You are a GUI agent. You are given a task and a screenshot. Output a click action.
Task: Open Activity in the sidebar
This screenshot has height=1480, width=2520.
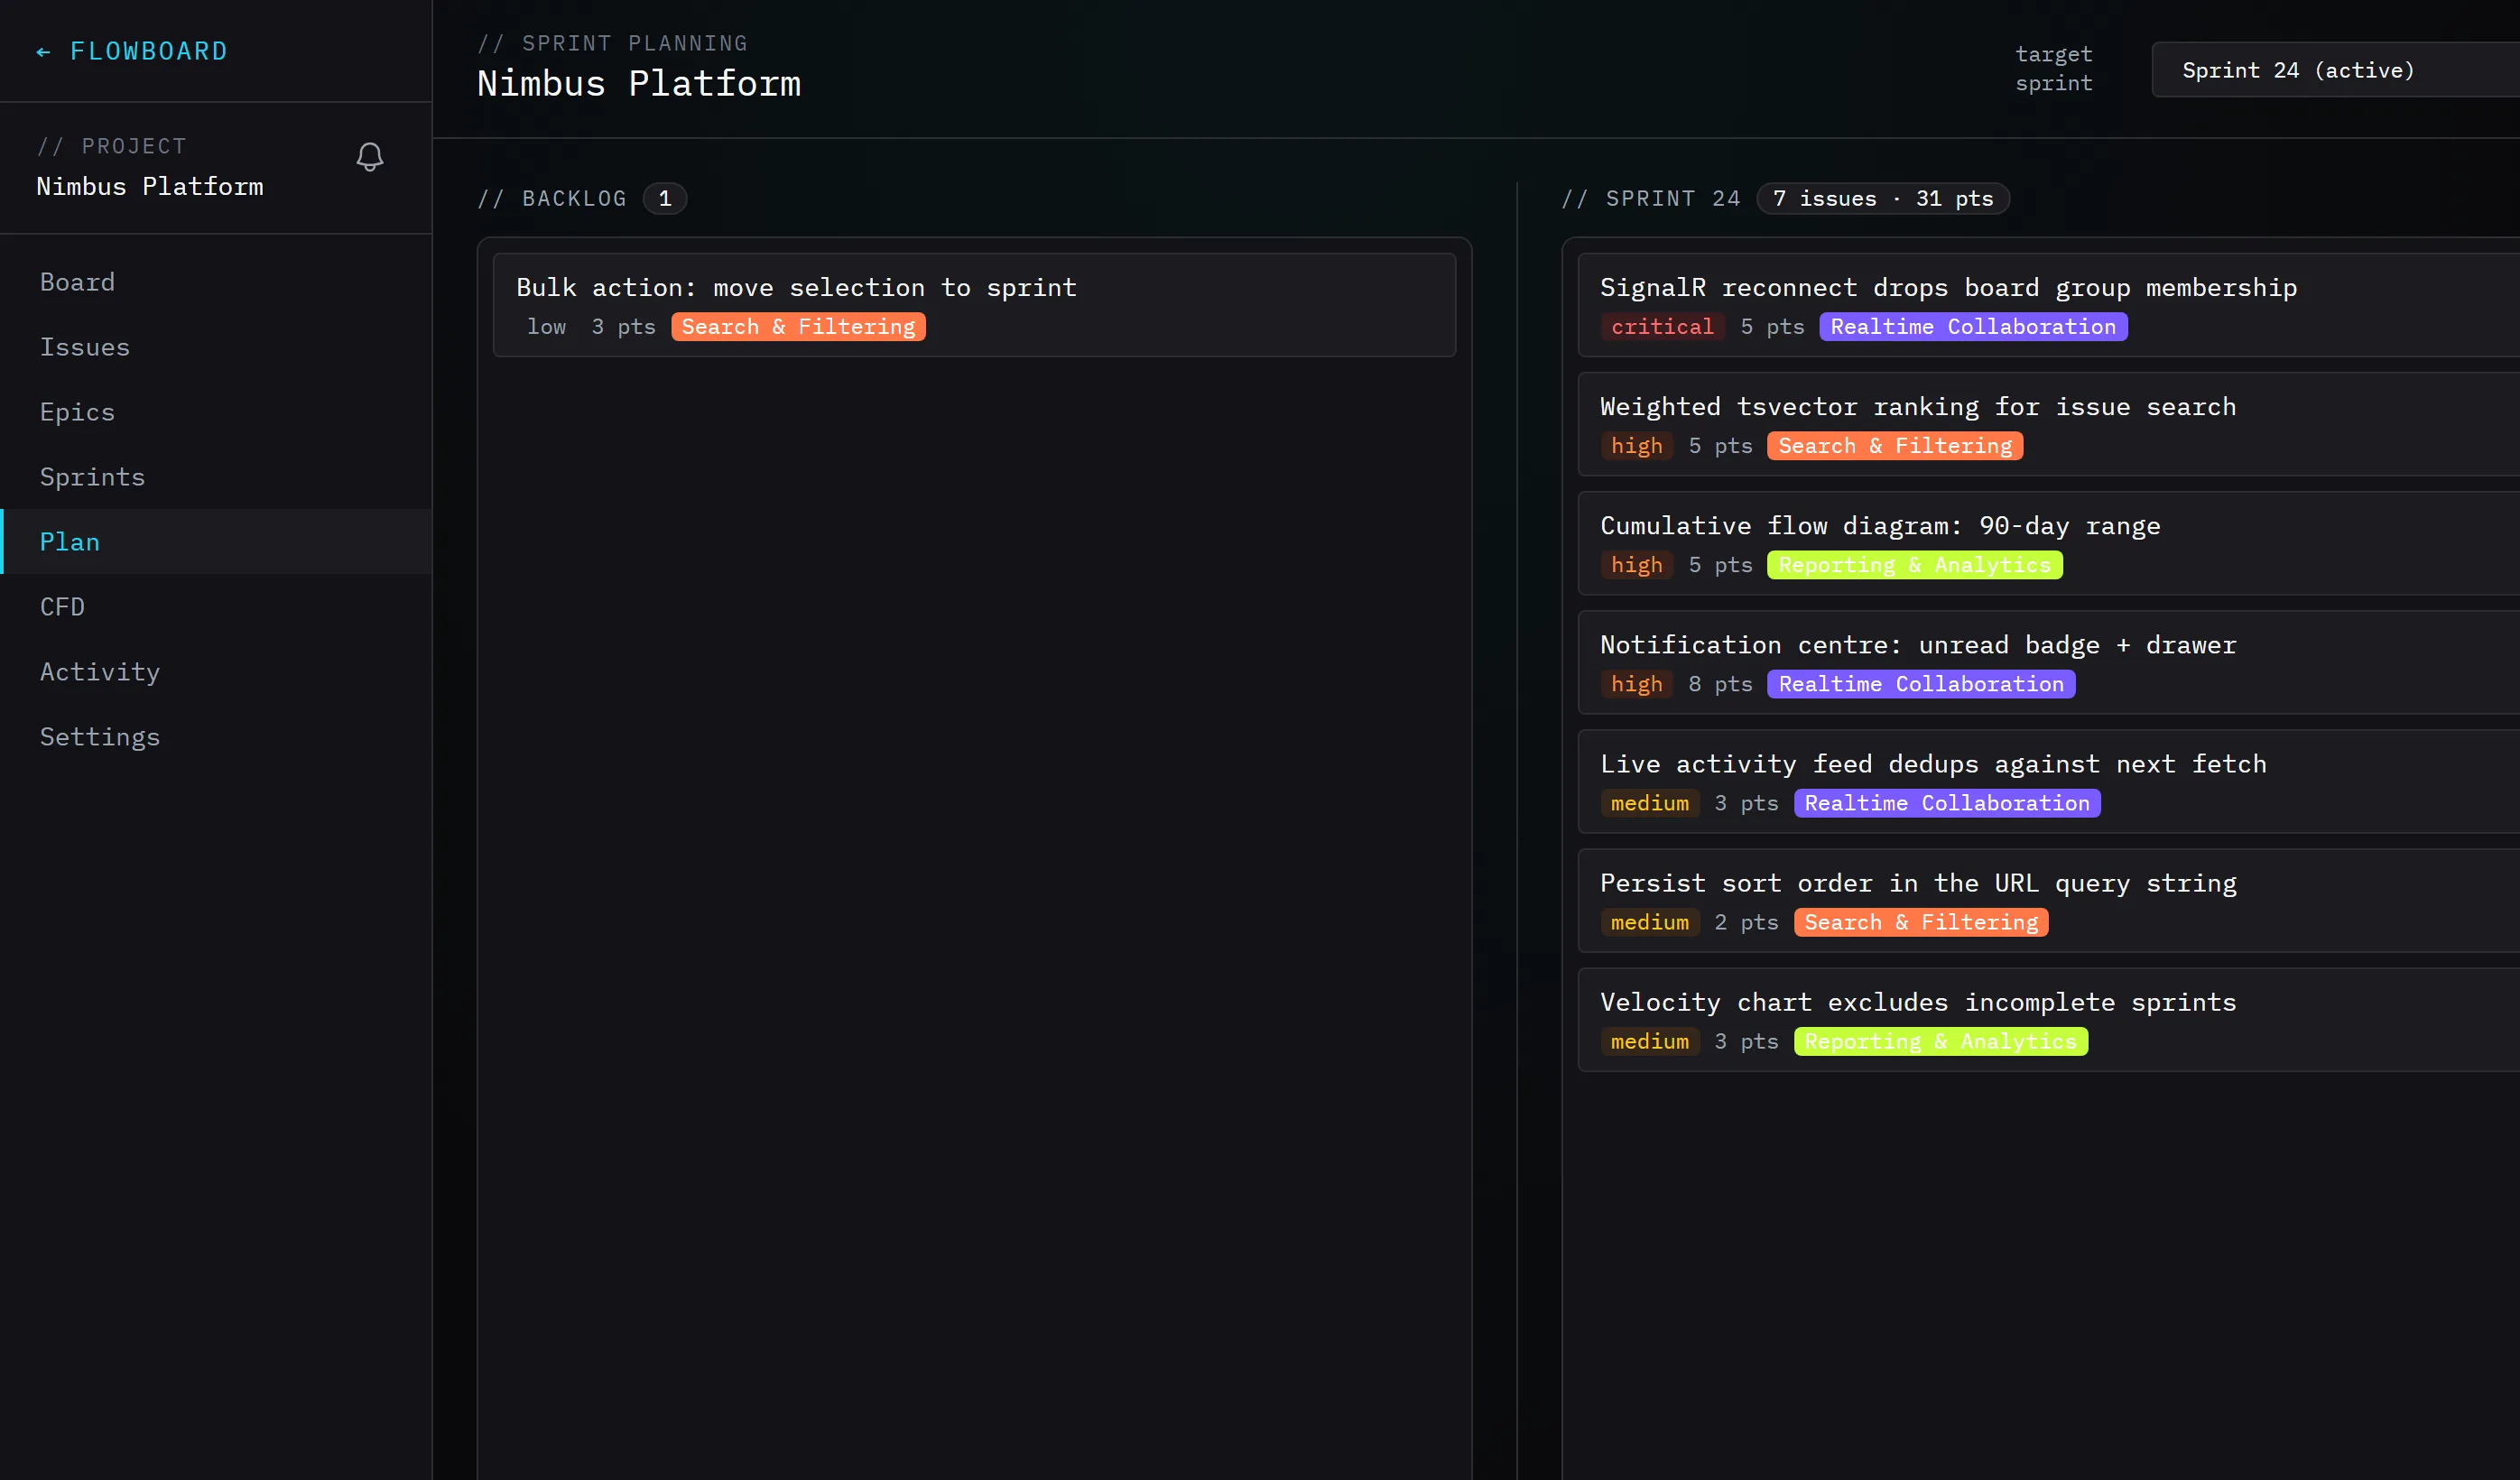(x=216, y=672)
